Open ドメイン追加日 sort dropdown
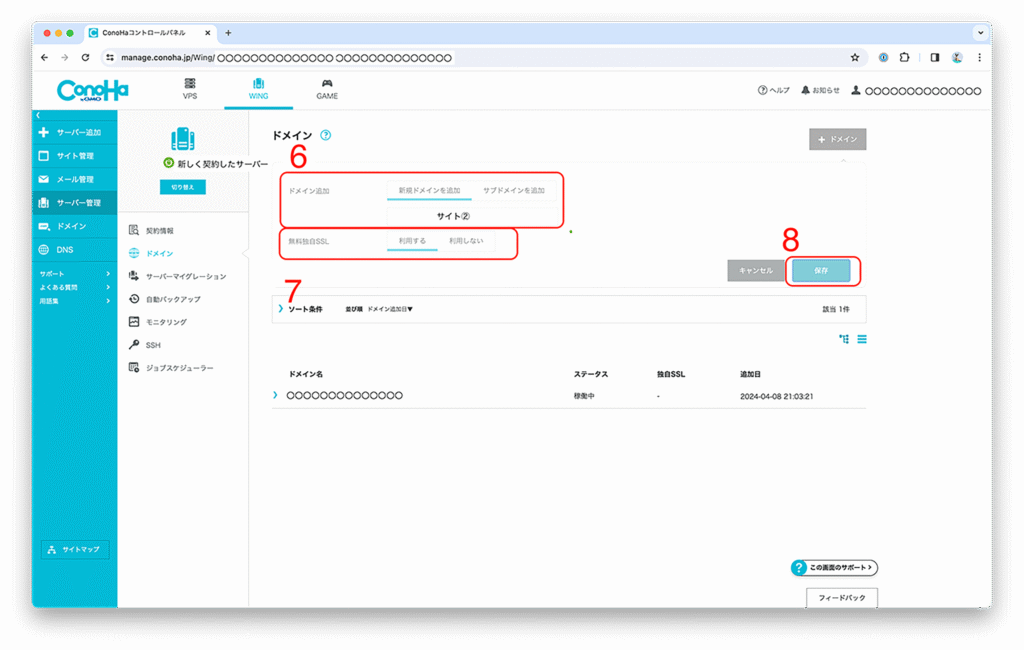The width and height of the screenshot is (1024, 650). coord(390,309)
